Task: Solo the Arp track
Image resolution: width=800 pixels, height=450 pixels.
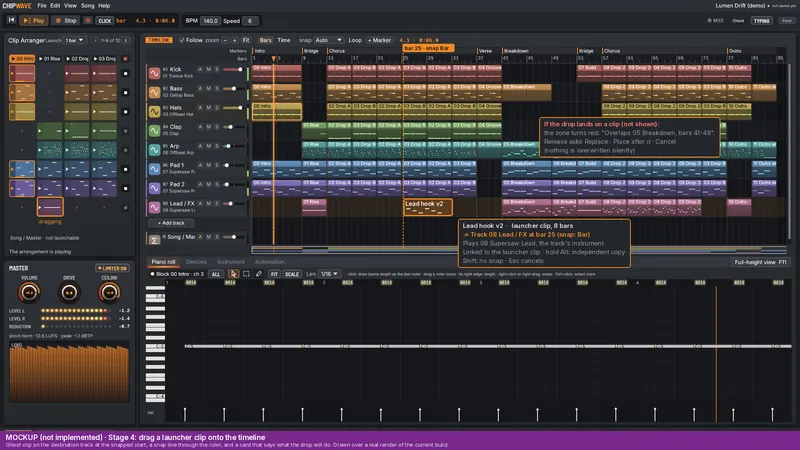Action: pyautogui.click(x=217, y=146)
